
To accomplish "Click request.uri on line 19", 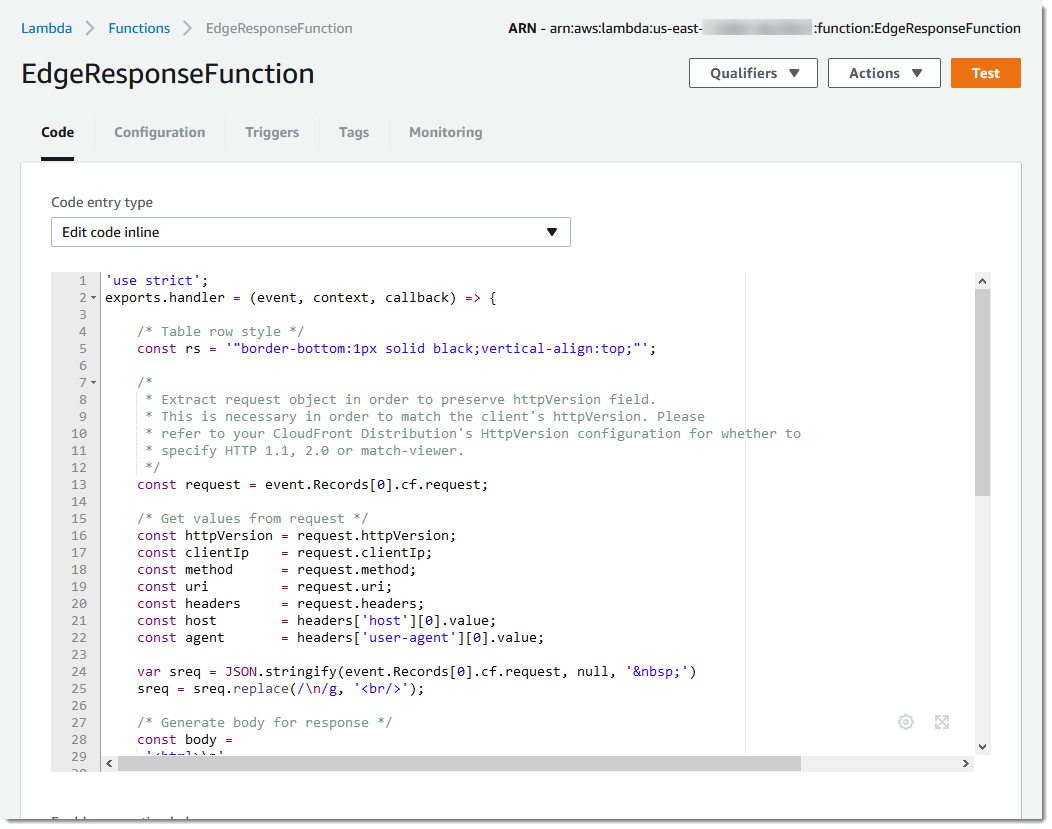I will pyautogui.click(x=340, y=586).
